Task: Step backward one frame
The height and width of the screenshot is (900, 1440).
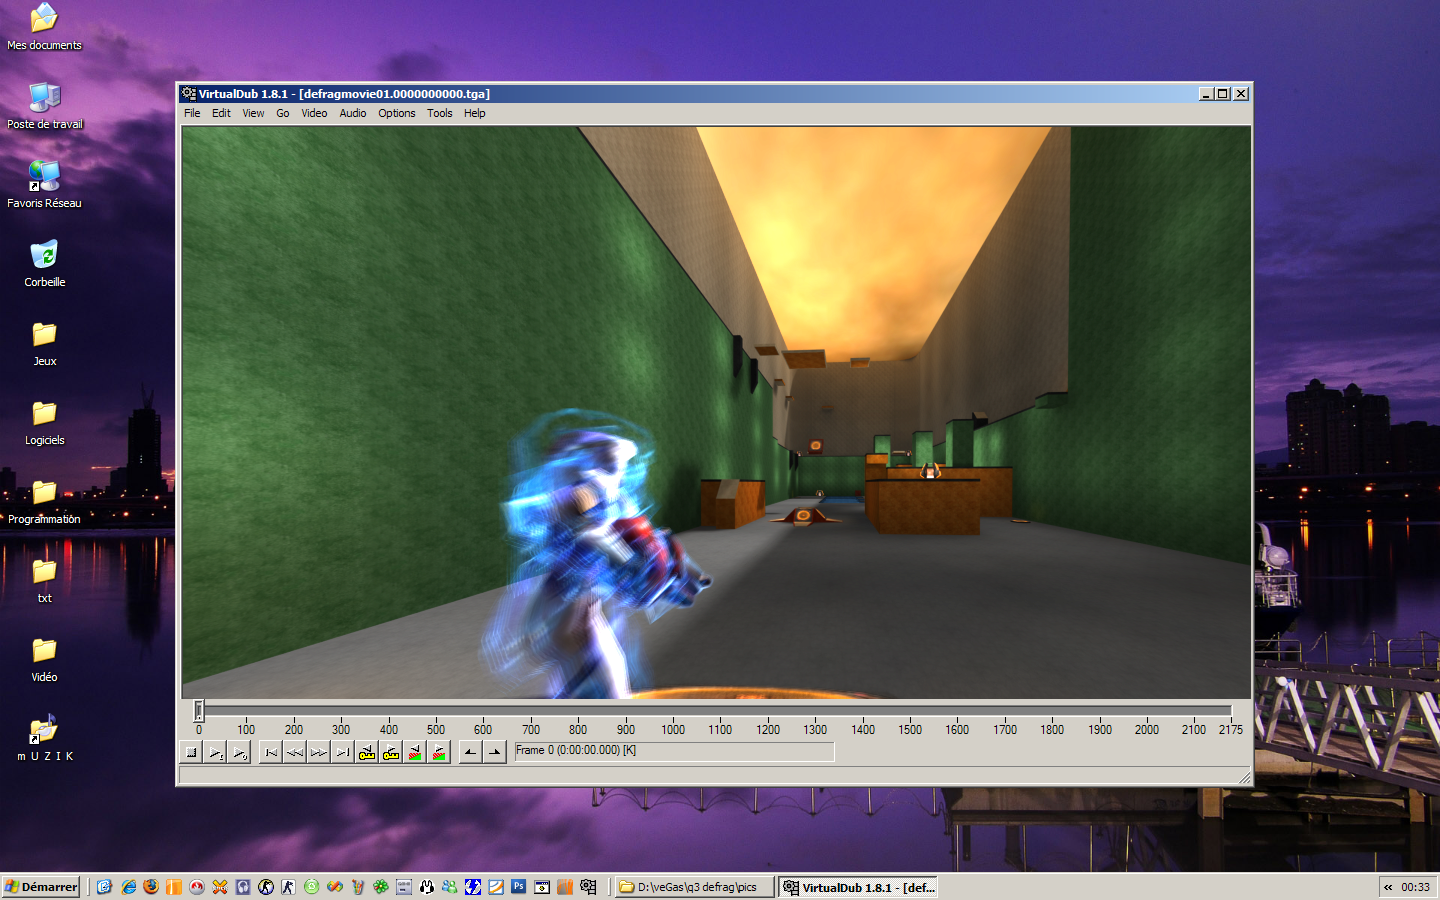Action: [294, 752]
